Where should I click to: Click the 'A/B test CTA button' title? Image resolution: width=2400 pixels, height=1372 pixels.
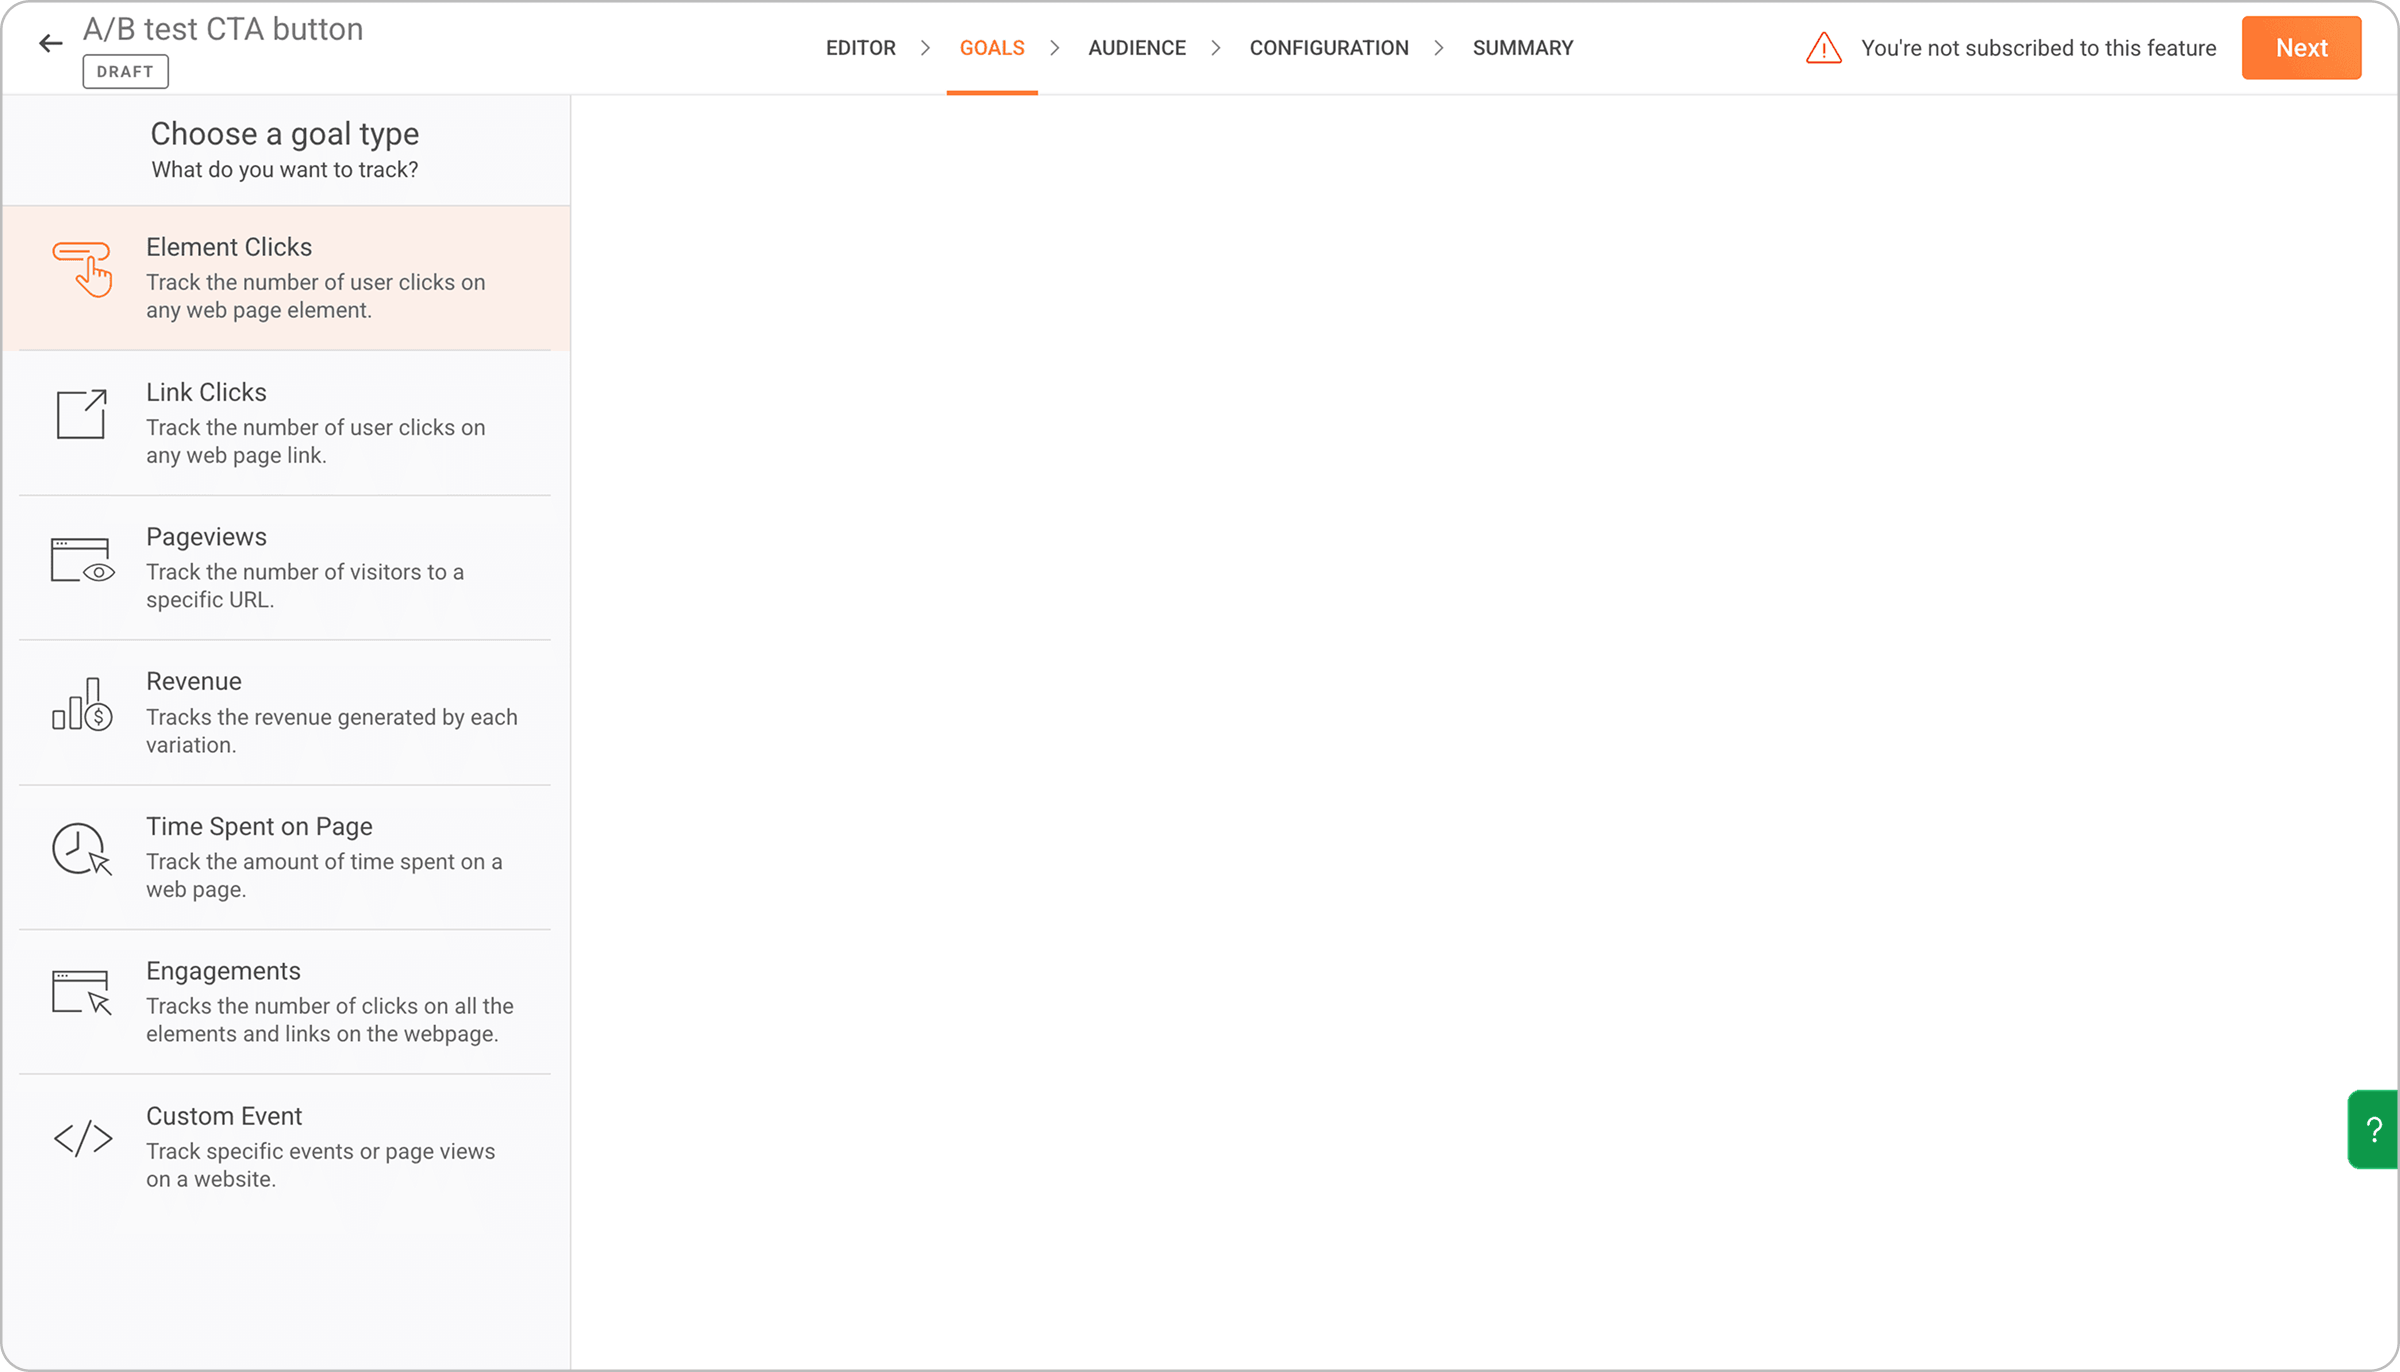point(223,29)
